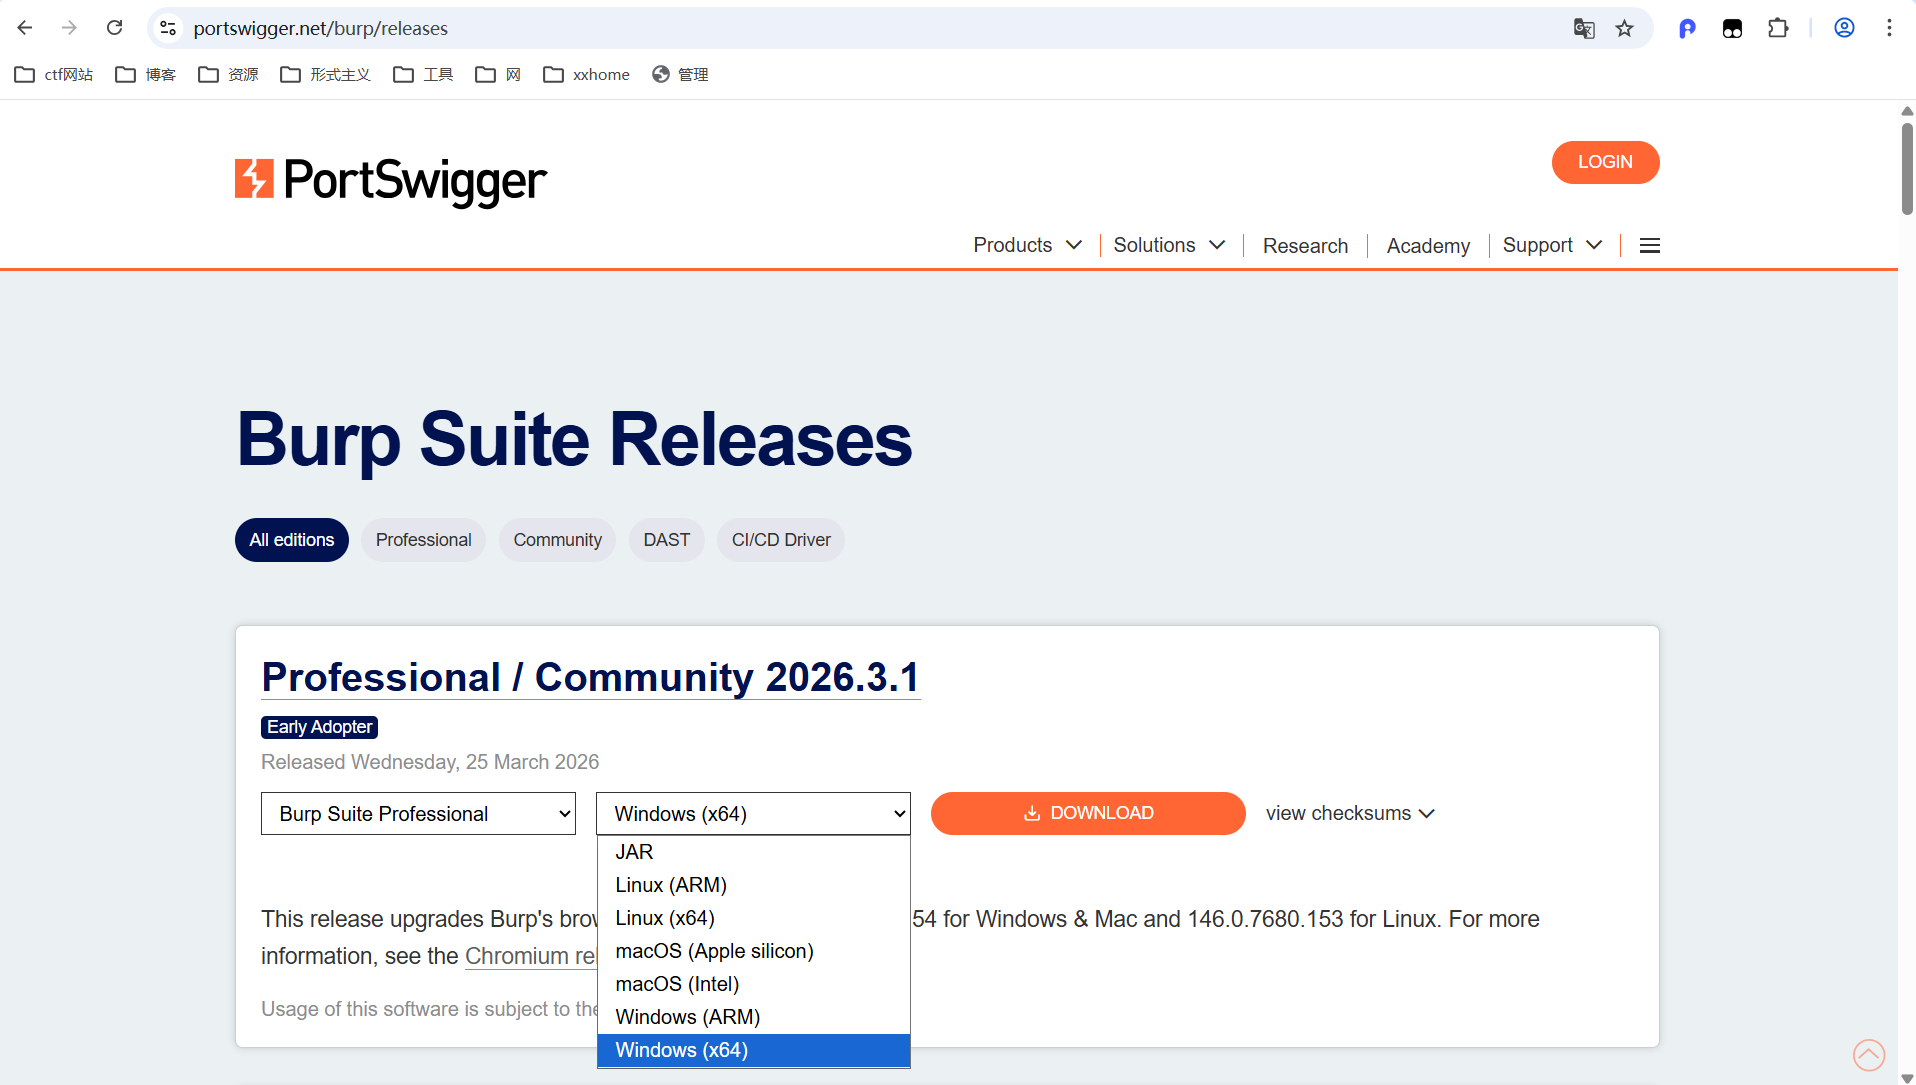Reload the current page
This screenshot has width=1916, height=1085.
point(115,28)
